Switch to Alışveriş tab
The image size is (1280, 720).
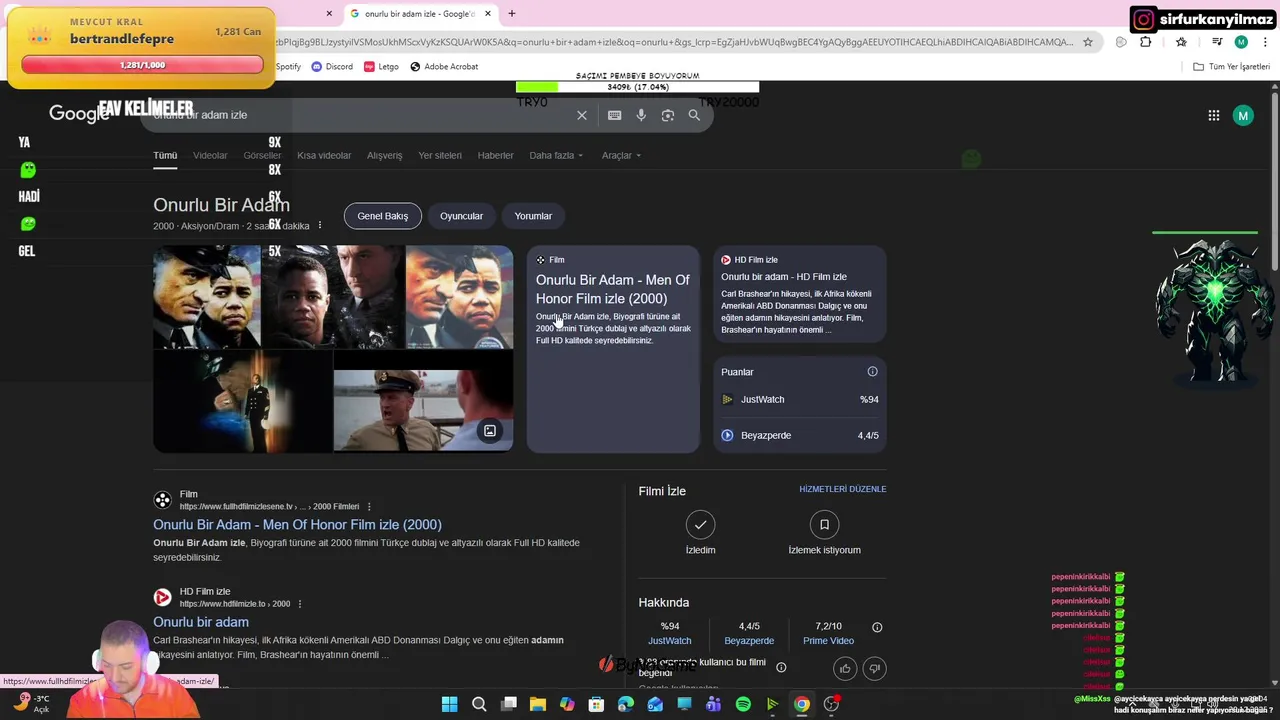coord(384,155)
